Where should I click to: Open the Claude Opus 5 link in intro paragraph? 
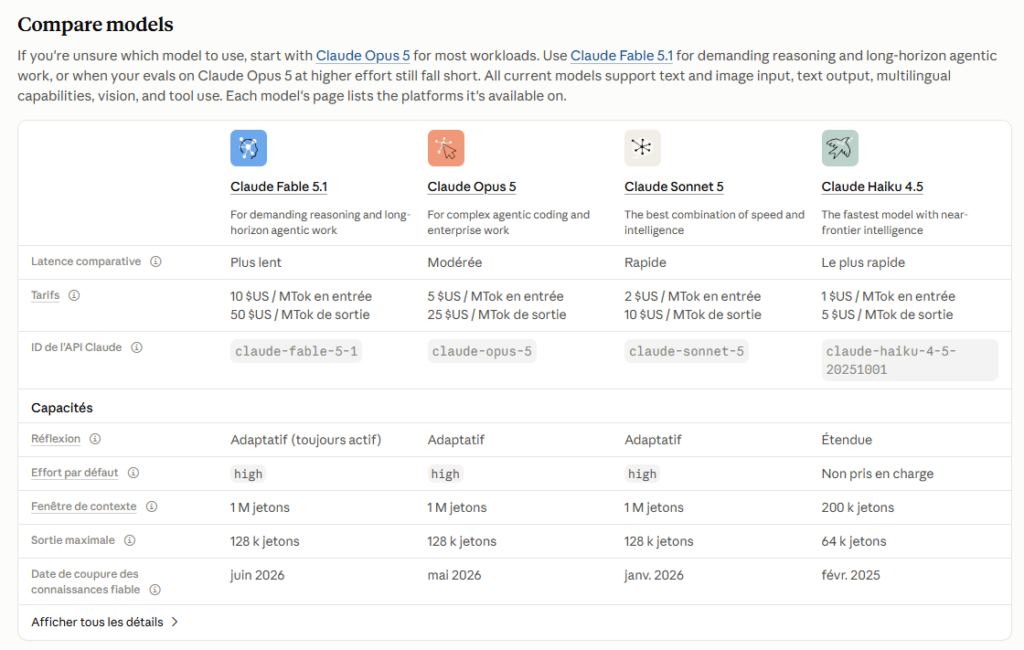363,56
